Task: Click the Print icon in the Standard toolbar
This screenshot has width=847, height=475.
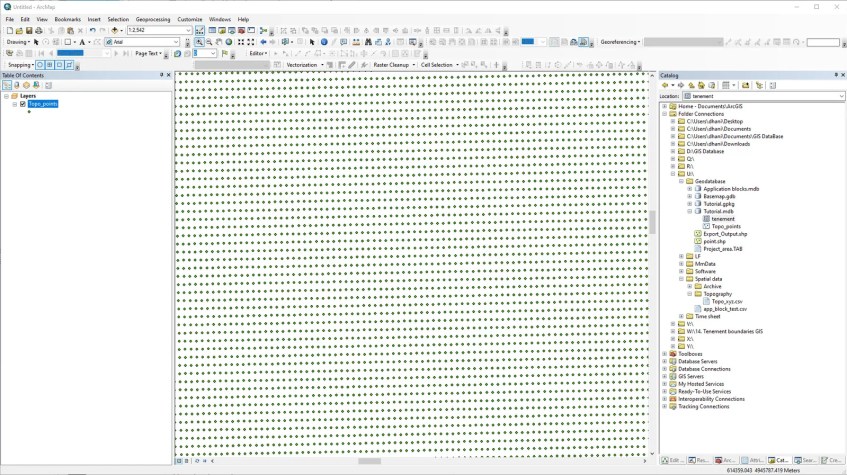Action: (x=39, y=31)
